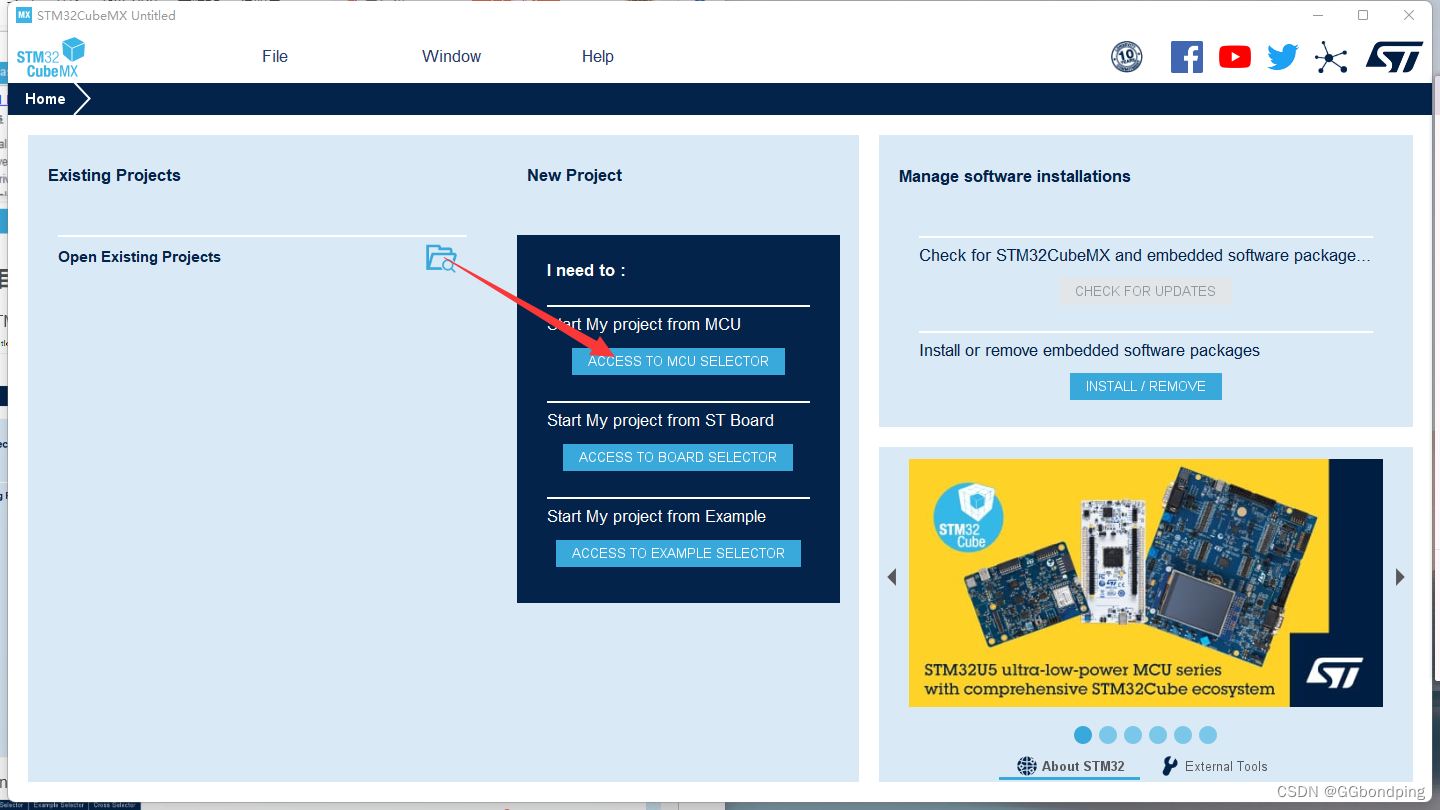The height and width of the screenshot is (810, 1440).
Task: Click Start My project from Example text
Action: [x=656, y=517]
